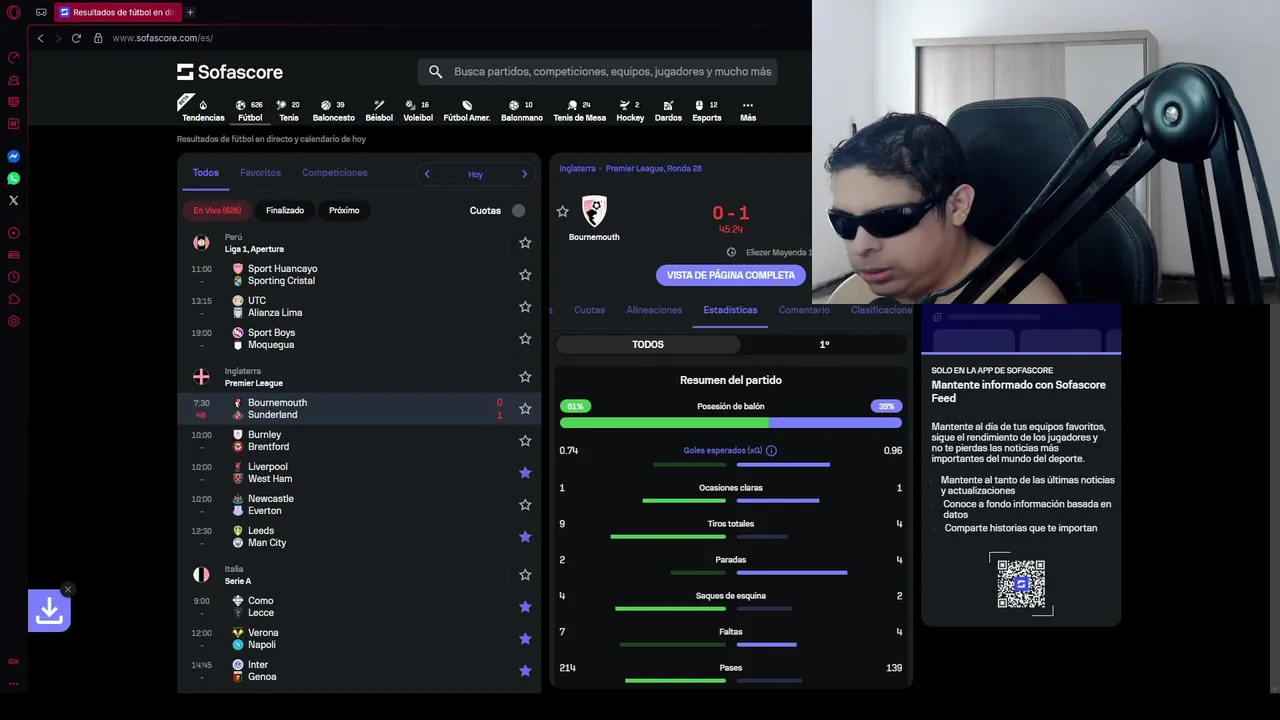Favorite the Premier League competition
1280x720 pixels.
[525, 377]
